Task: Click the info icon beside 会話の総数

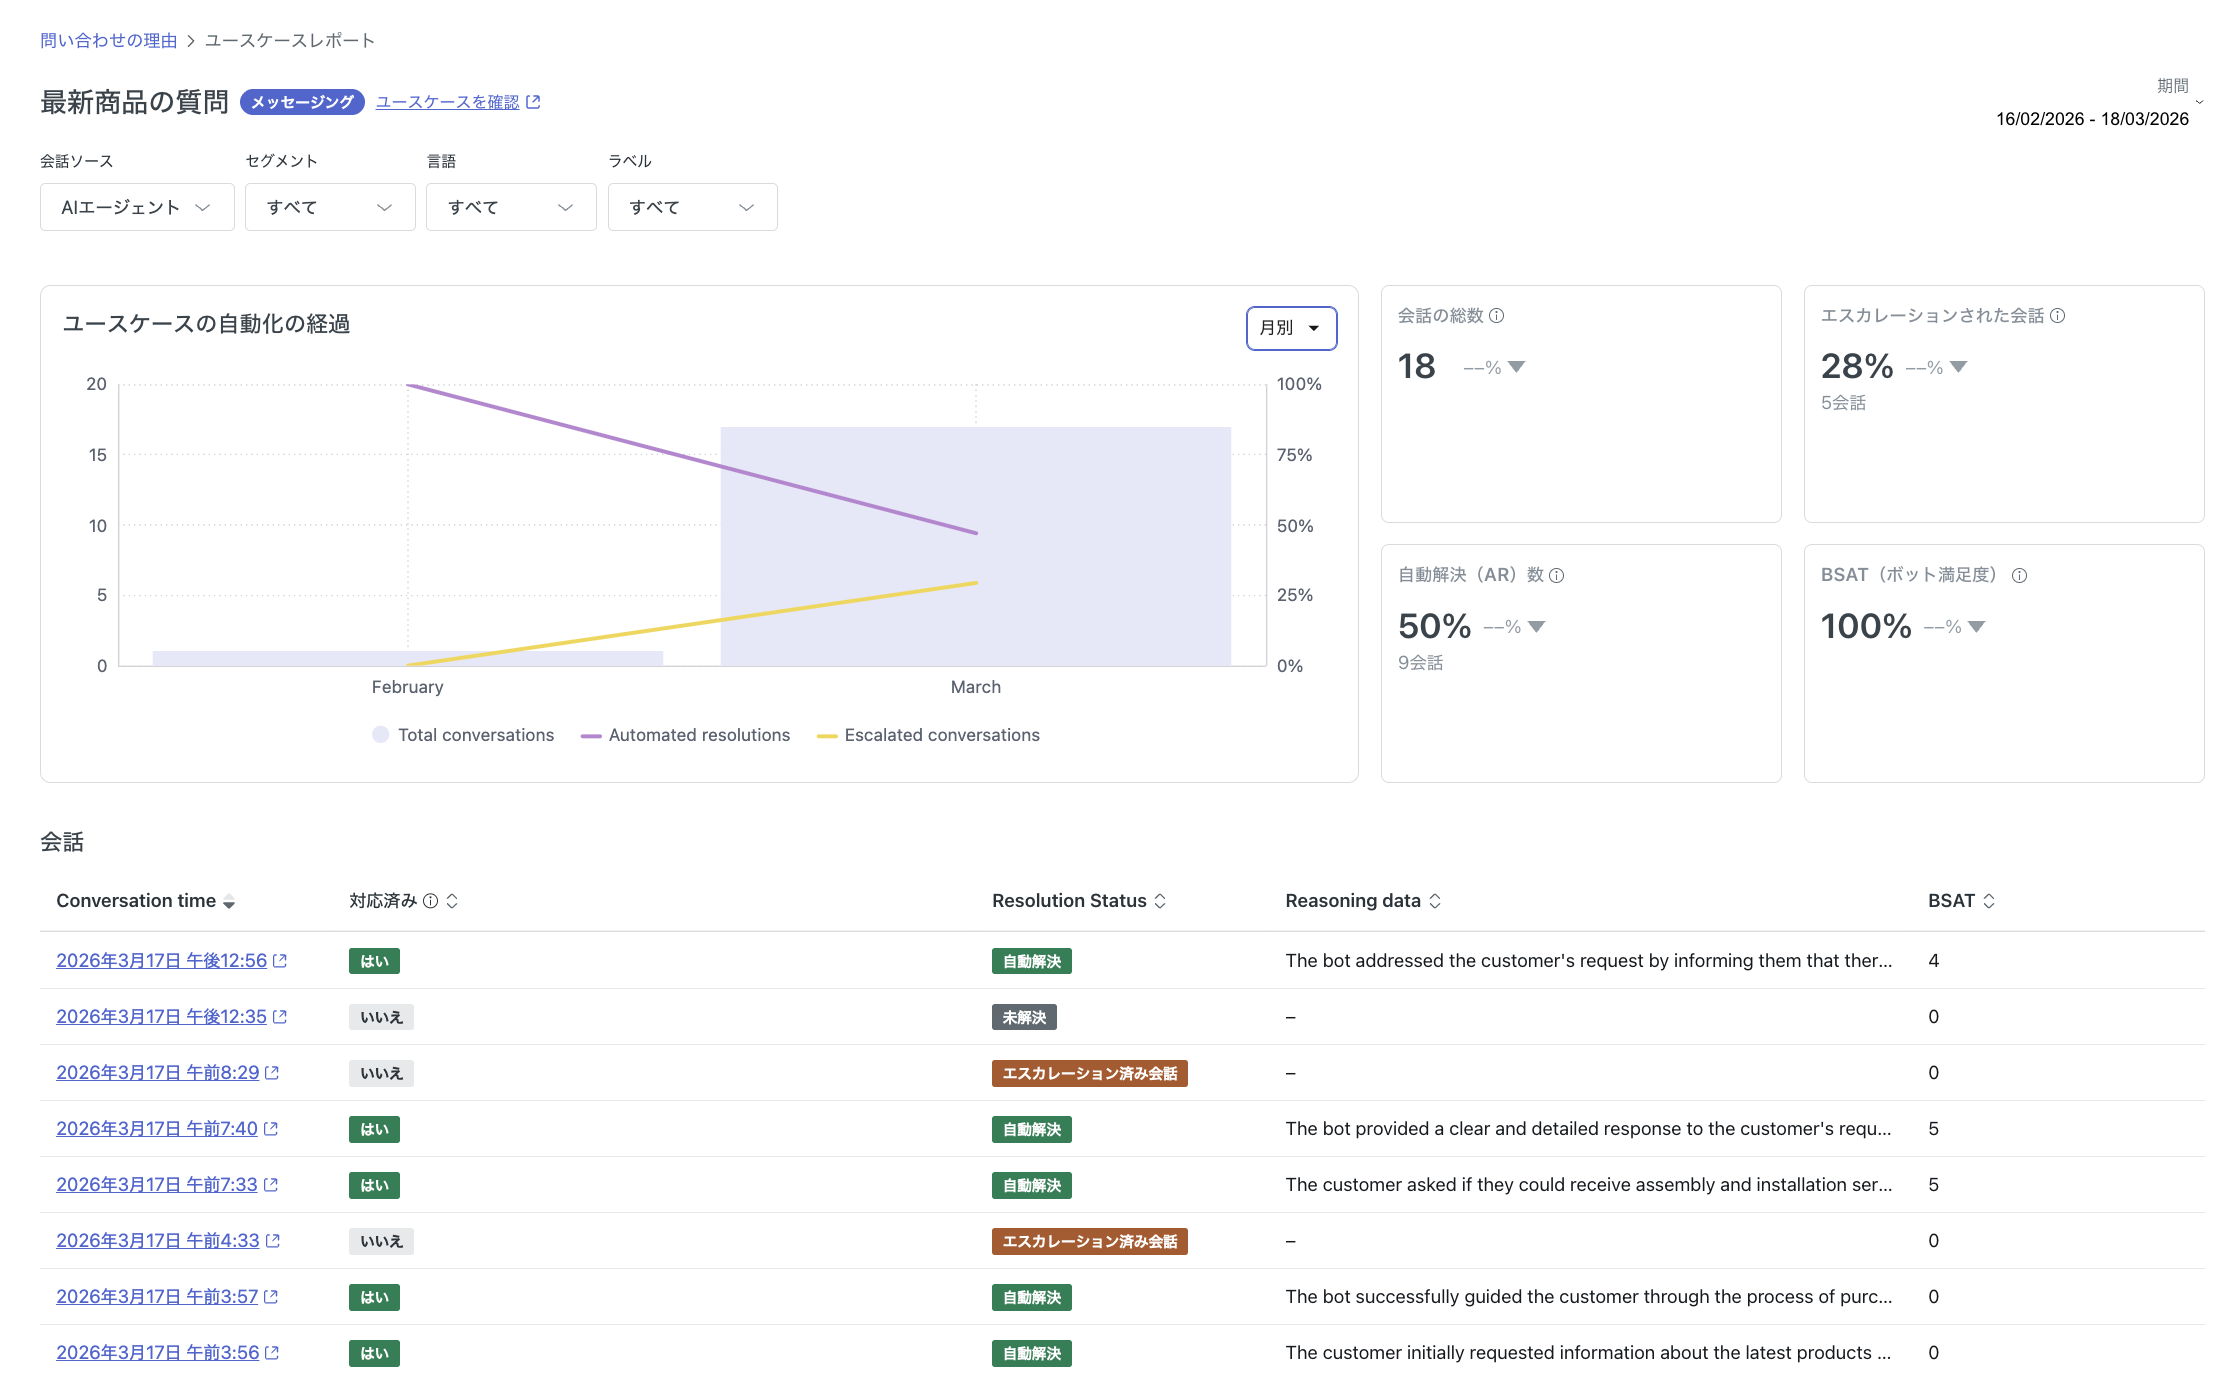Action: [1497, 315]
